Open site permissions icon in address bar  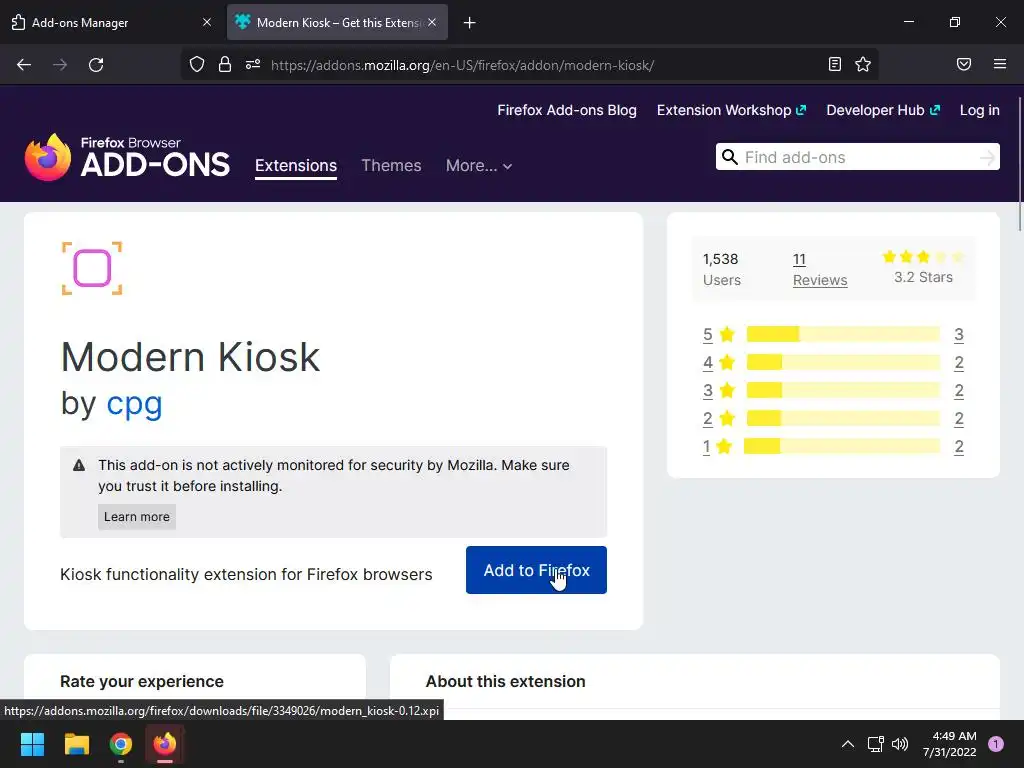(253, 65)
